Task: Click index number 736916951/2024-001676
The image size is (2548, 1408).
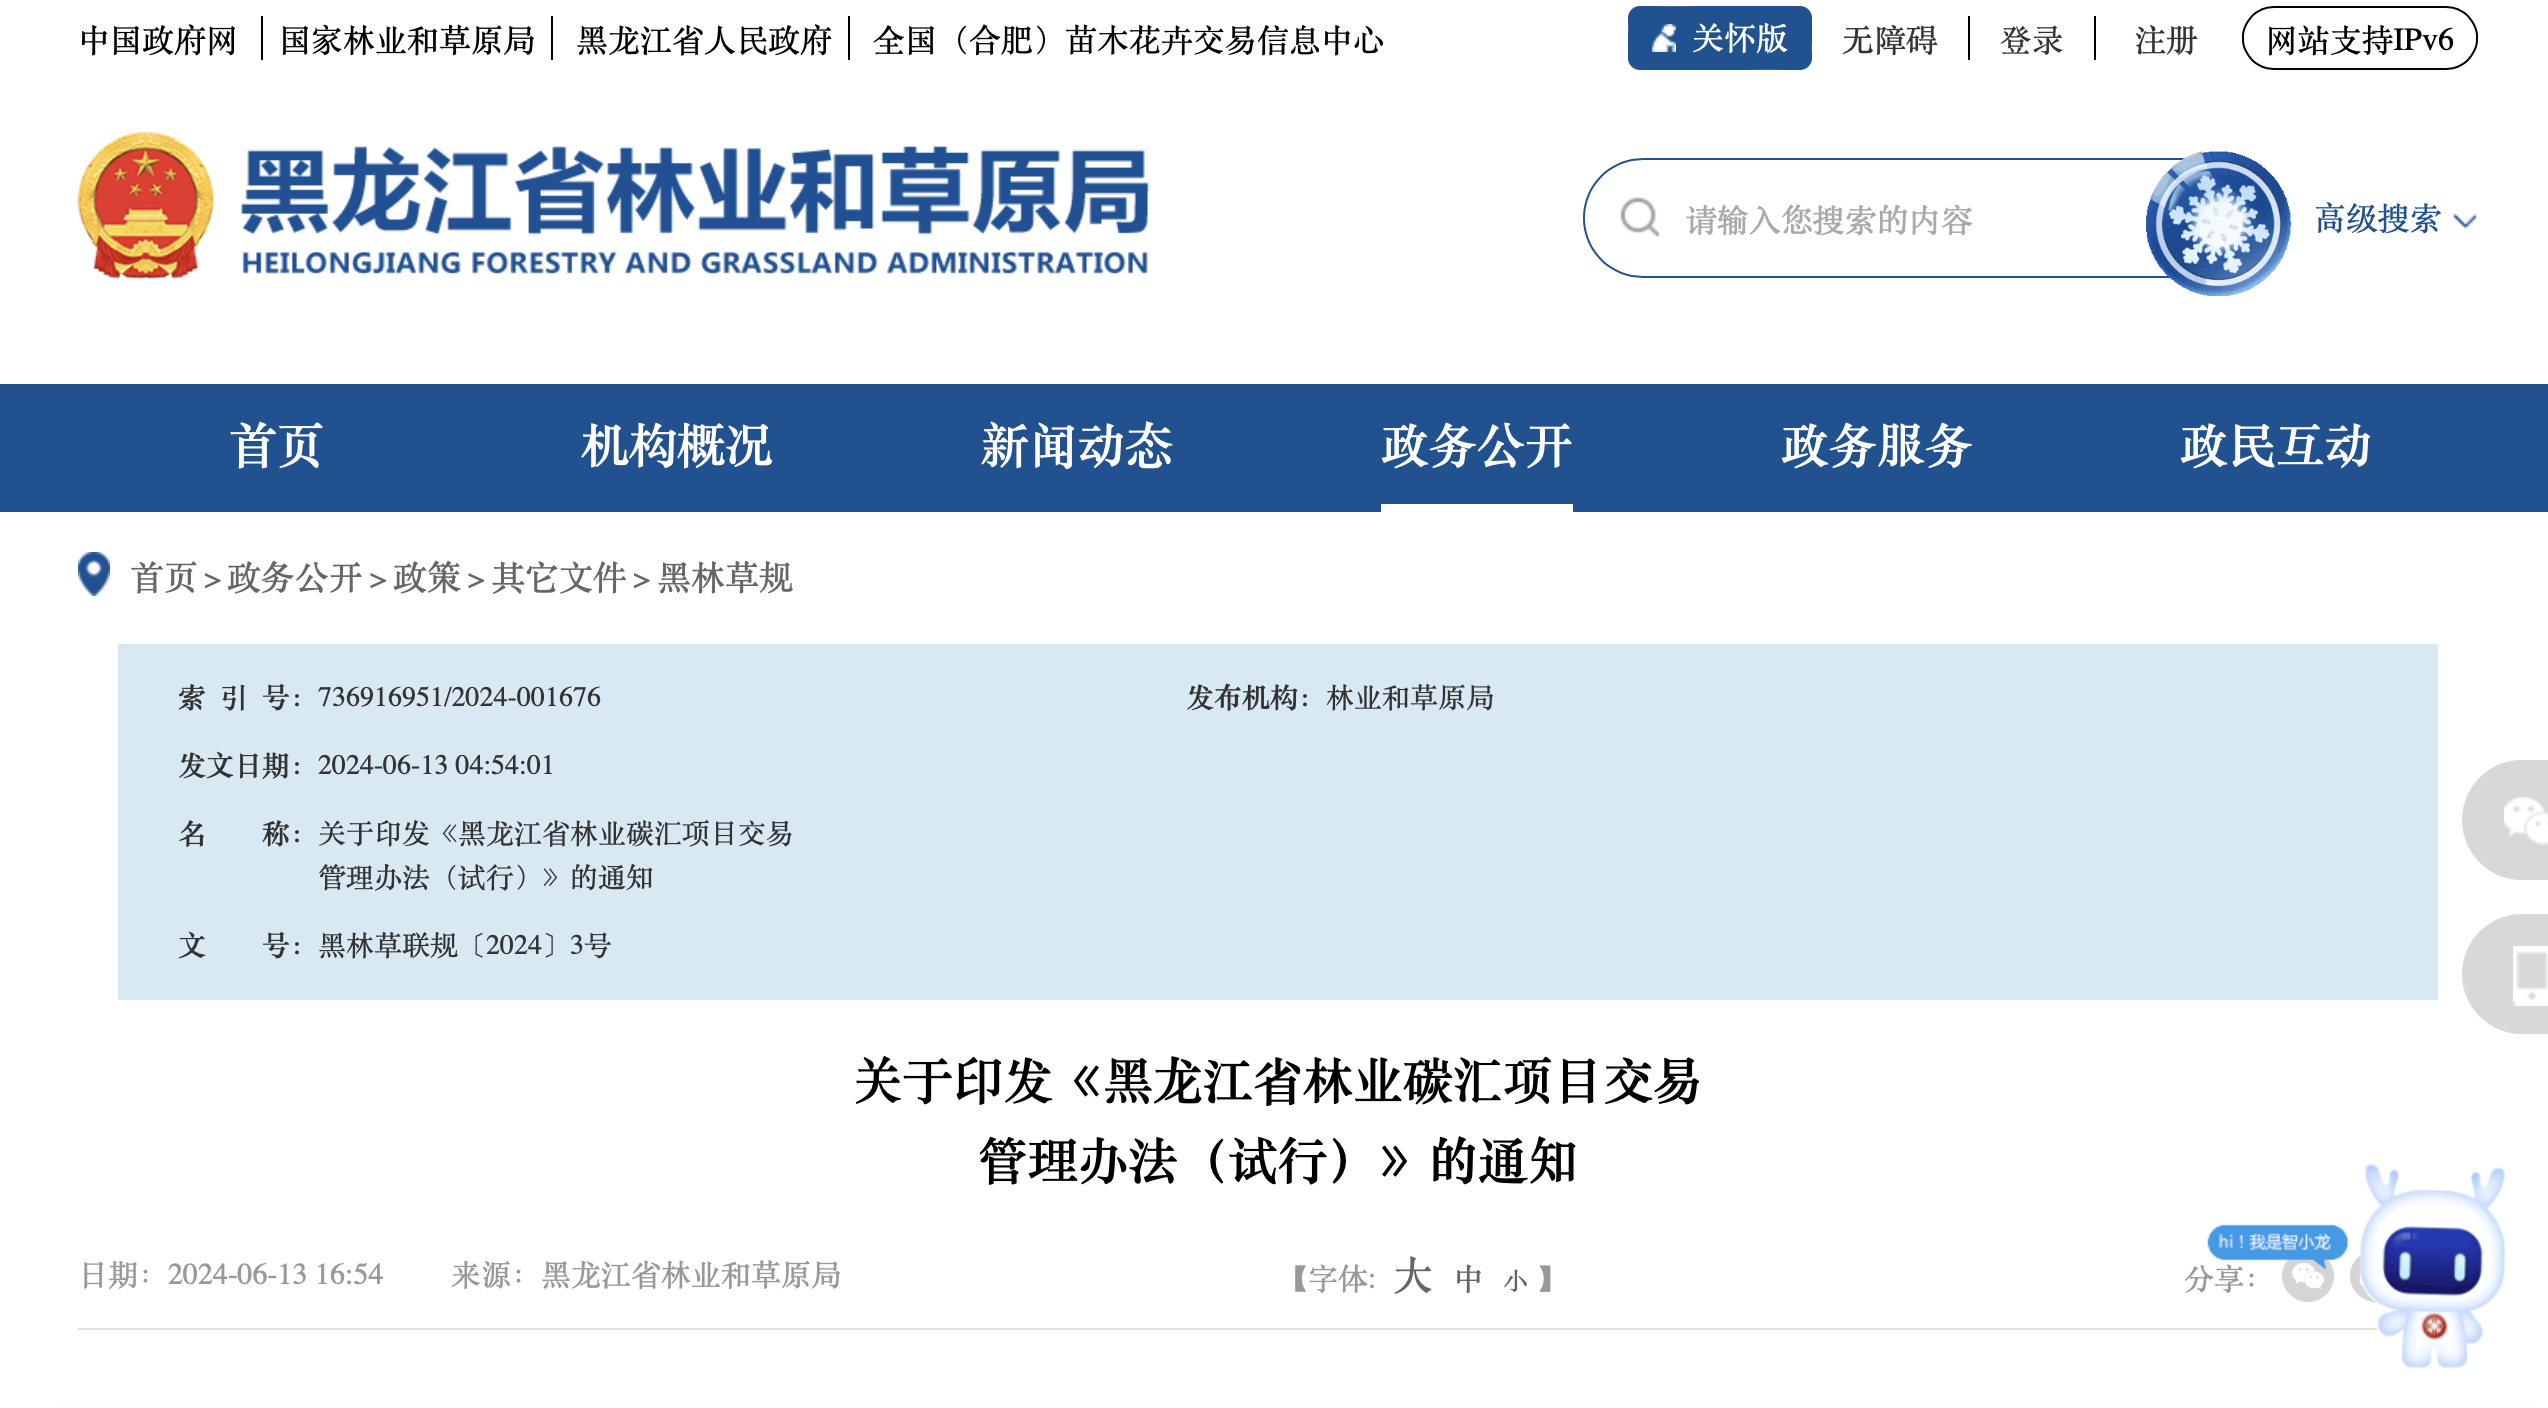Action: [x=459, y=697]
